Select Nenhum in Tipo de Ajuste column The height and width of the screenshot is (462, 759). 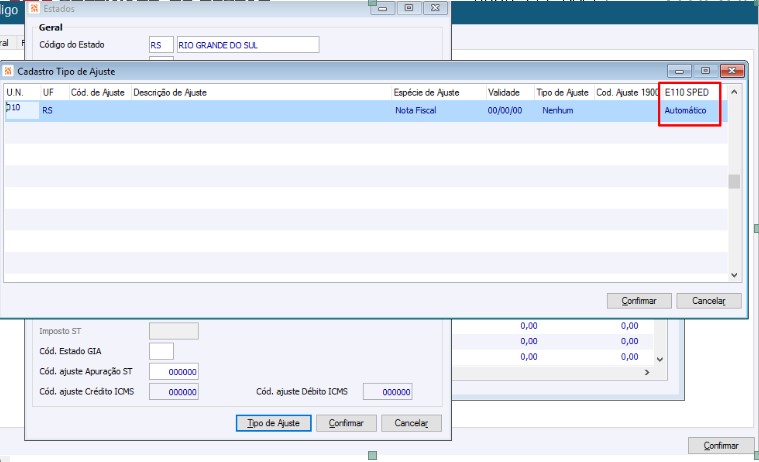click(558, 110)
